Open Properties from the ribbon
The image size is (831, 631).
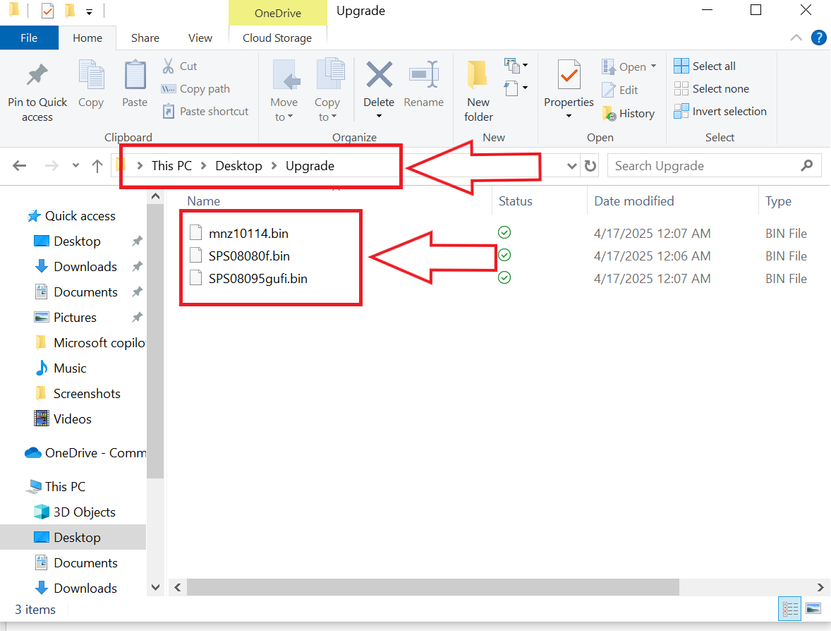pos(569,78)
